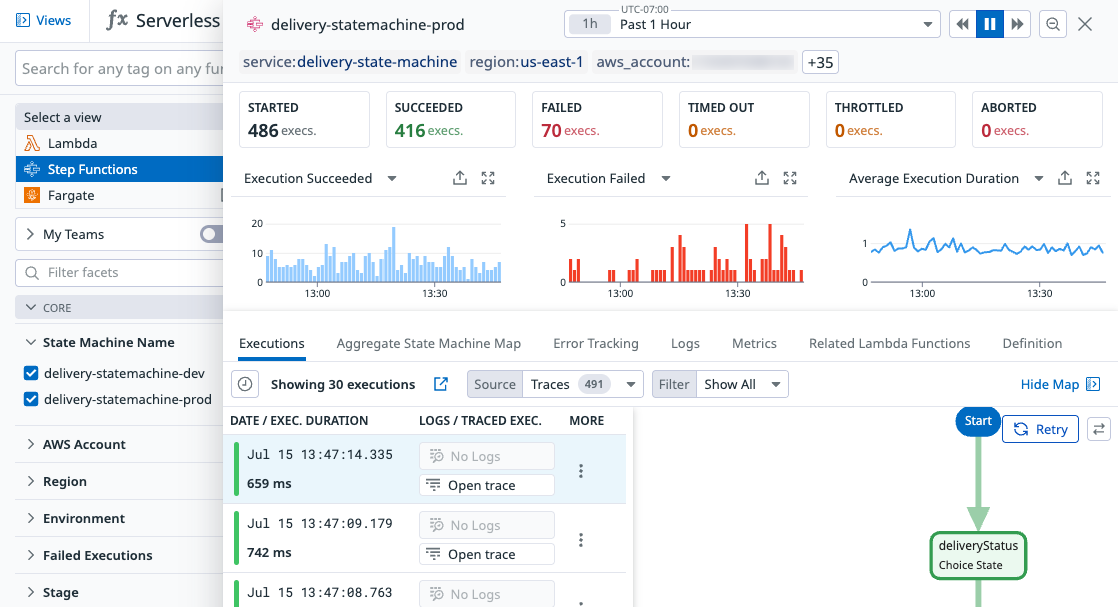
Task: Uncheck delivery-statemachine-prod checkbox
Action: click(x=31, y=399)
